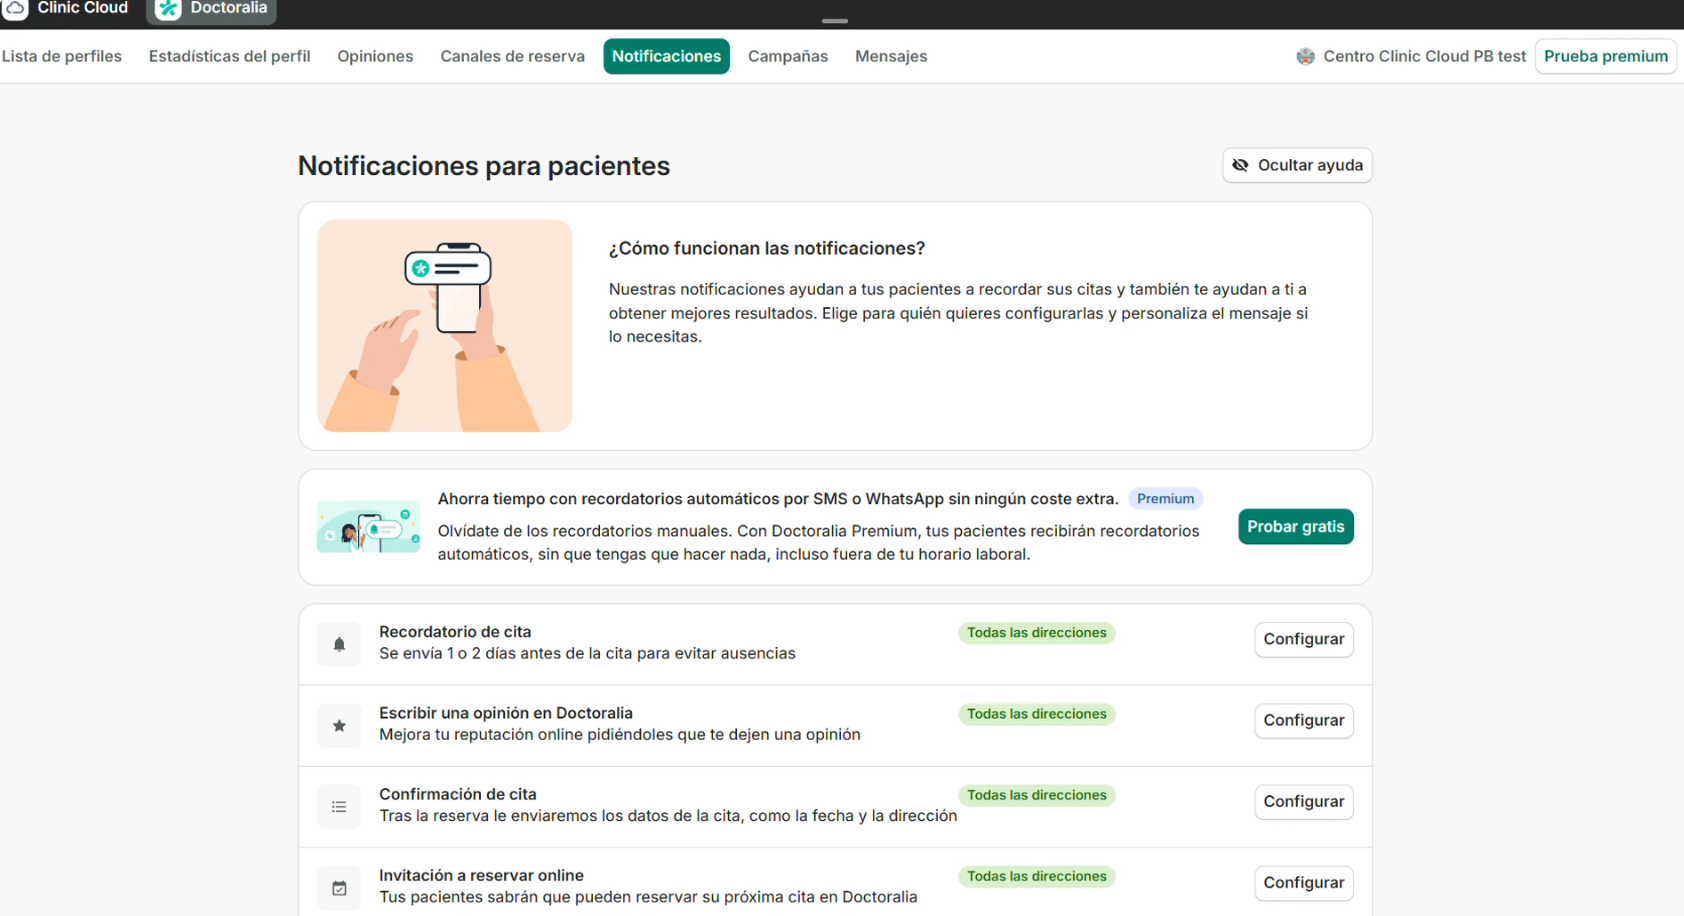1684x916 pixels.
Task: Open the Opiniones tab
Action: (375, 57)
